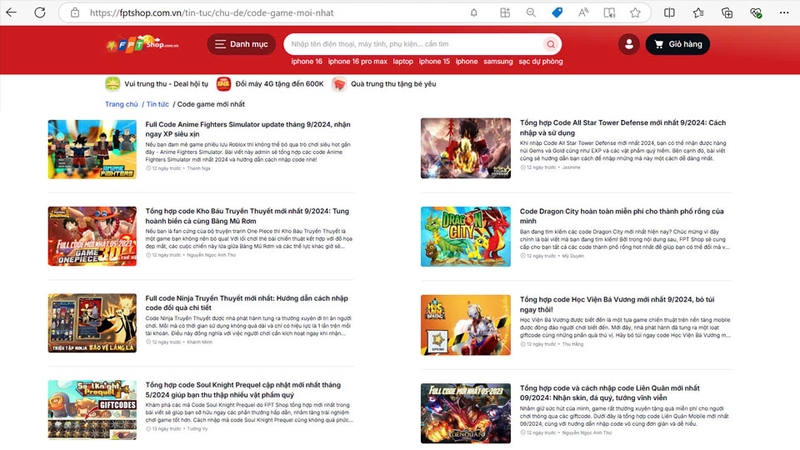Screen dimensions: 800x450
Task: Open Ninja Truyền Thuyết article thumbnail
Action: click(x=92, y=323)
